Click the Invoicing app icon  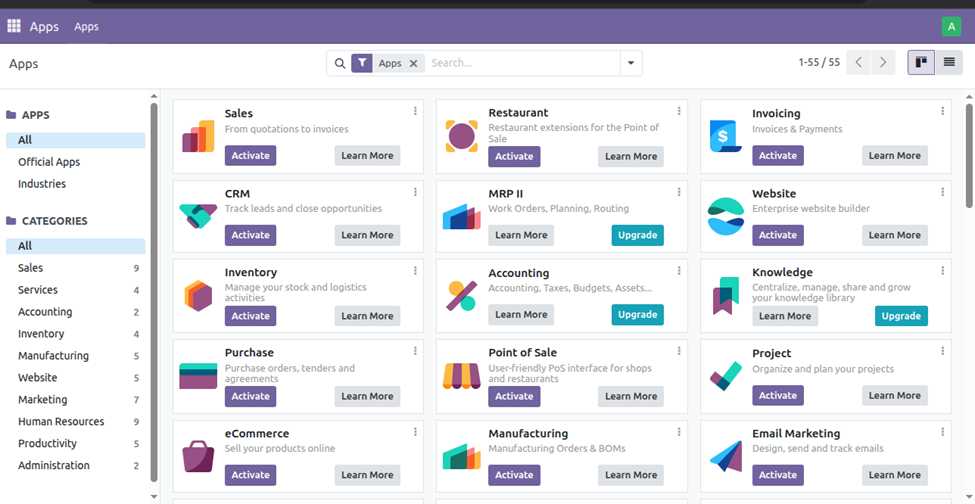click(x=726, y=136)
